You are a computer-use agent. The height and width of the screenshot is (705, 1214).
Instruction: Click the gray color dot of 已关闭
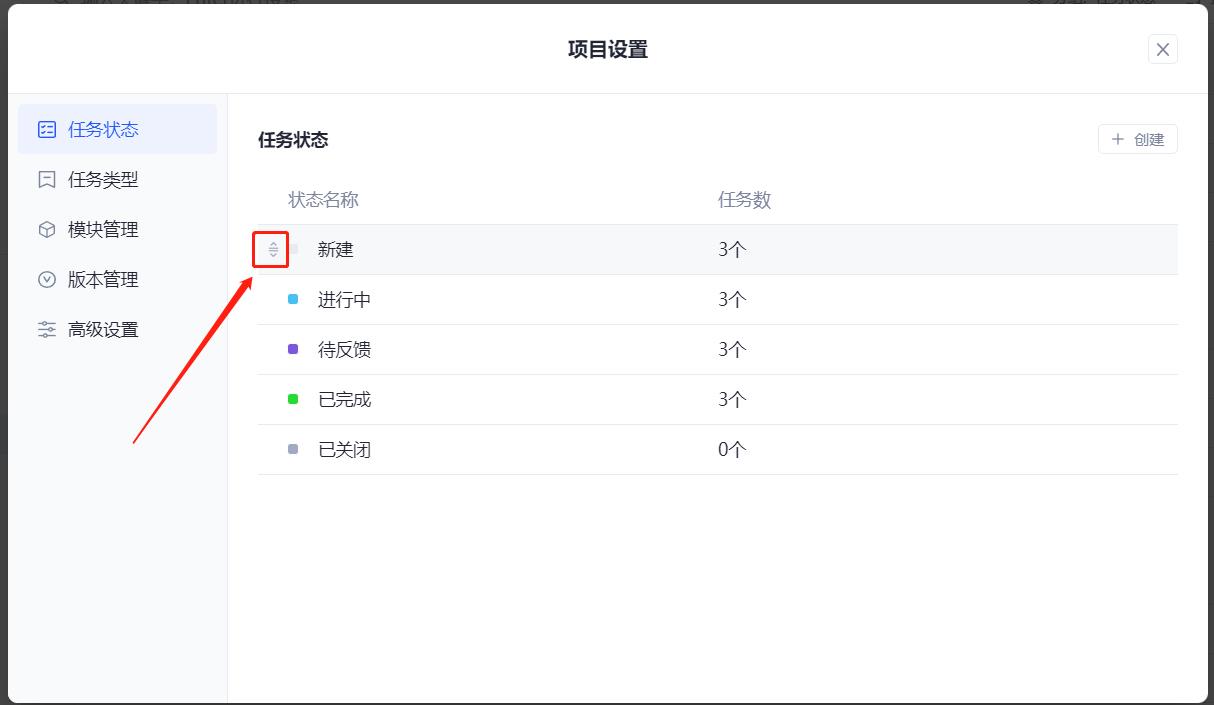point(293,449)
